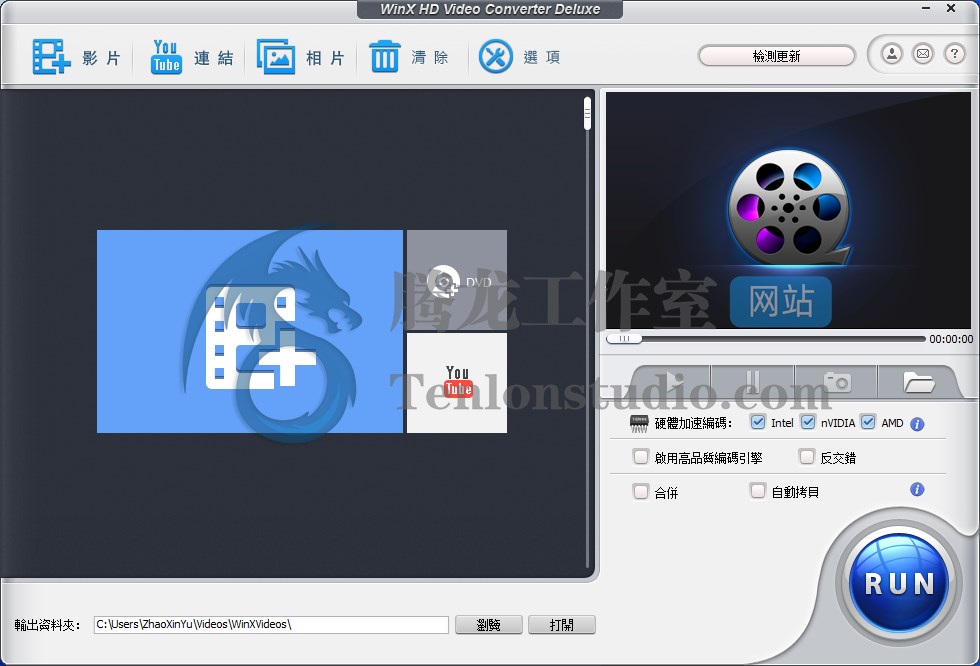Screen dimensions: 980x666
Task: Open the folder icon under preview
Action: (918, 382)
